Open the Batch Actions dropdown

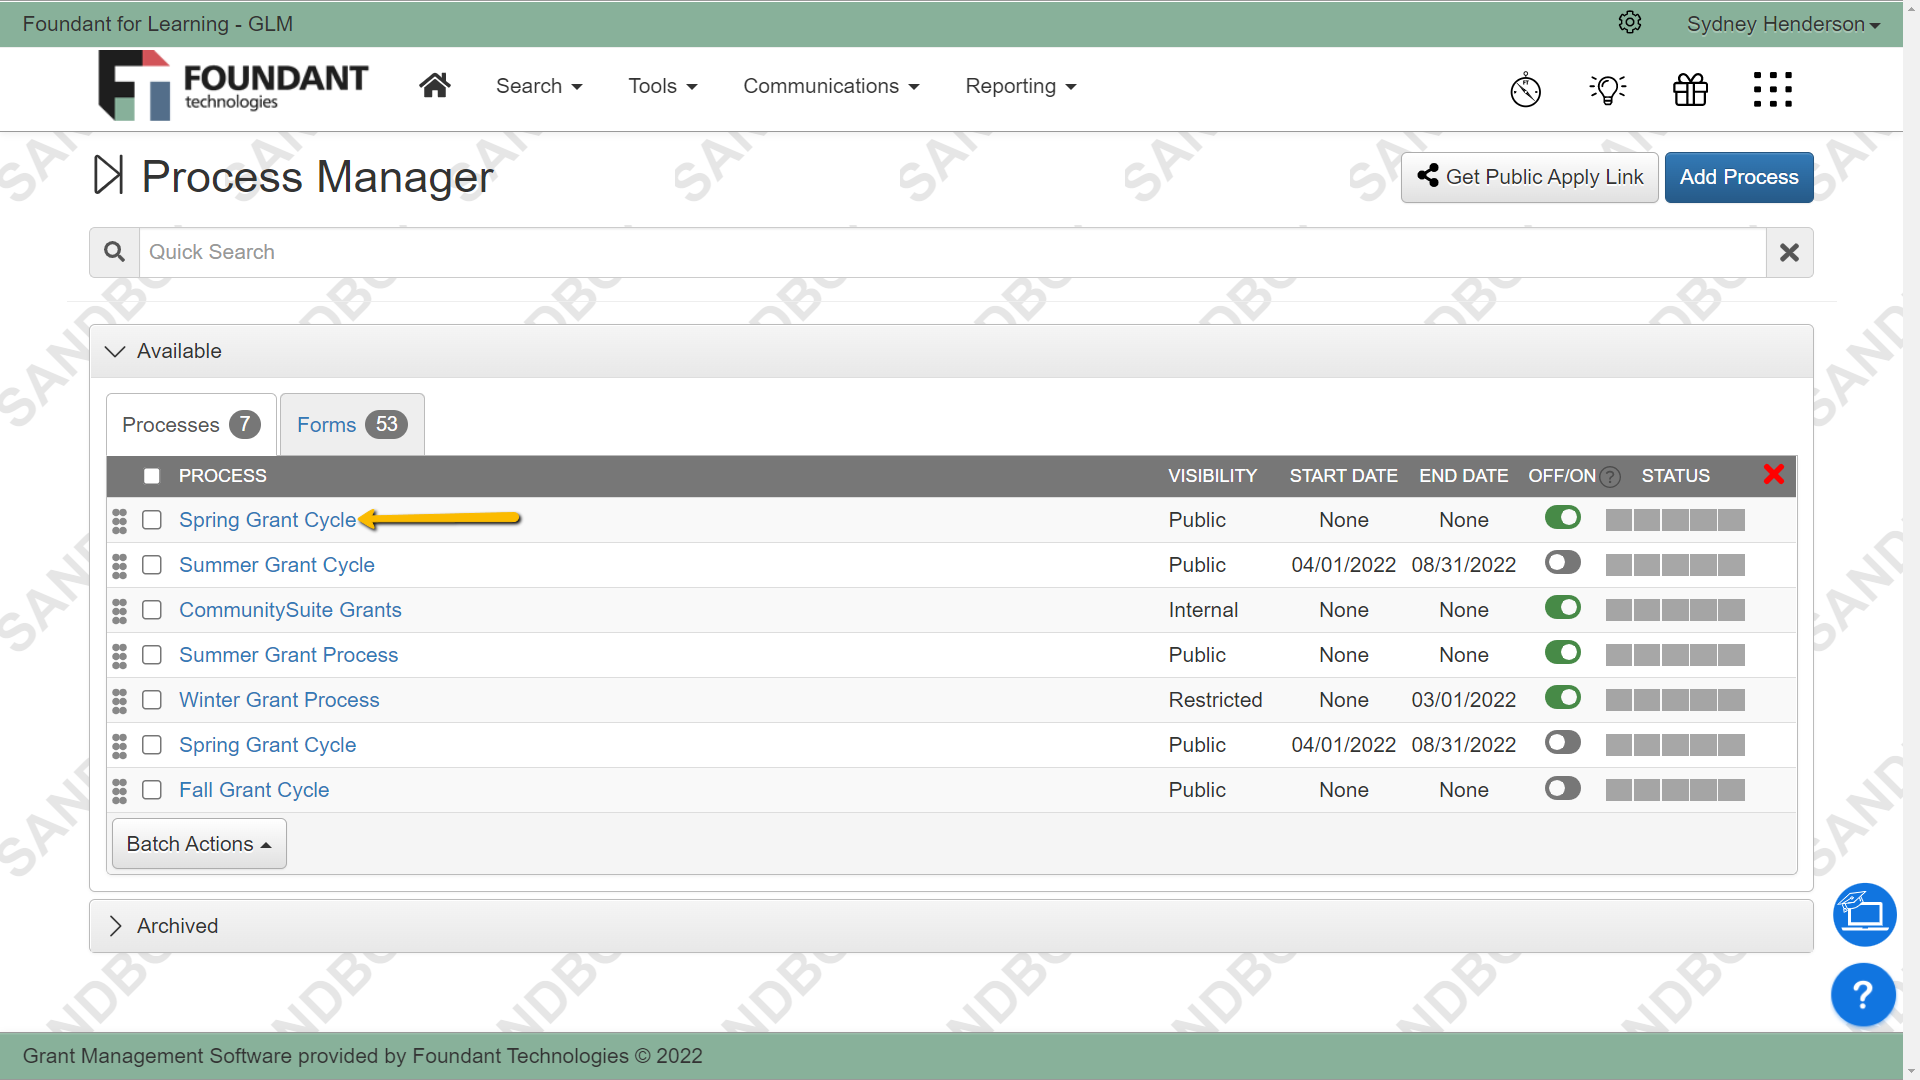(199, 844)
